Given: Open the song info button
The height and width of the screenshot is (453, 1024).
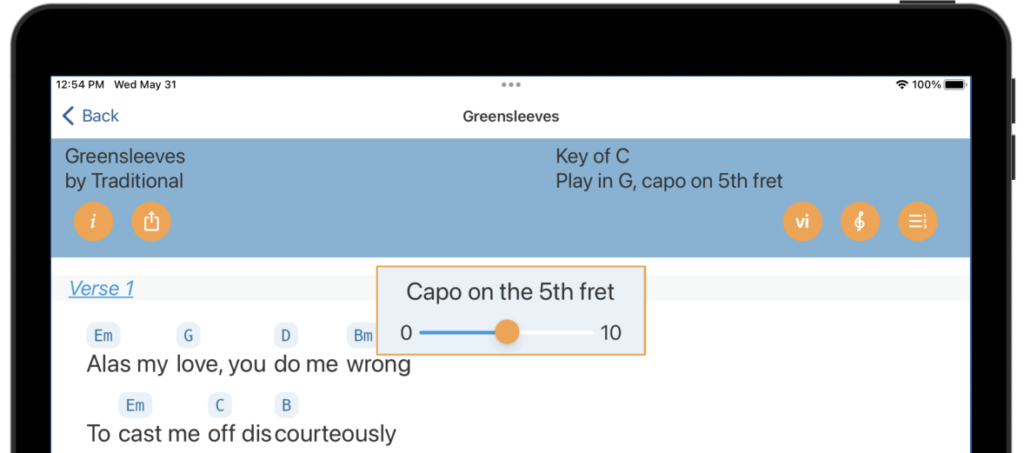Looking at the screenshot, I should pyautogui.click(x=93, y=222).
